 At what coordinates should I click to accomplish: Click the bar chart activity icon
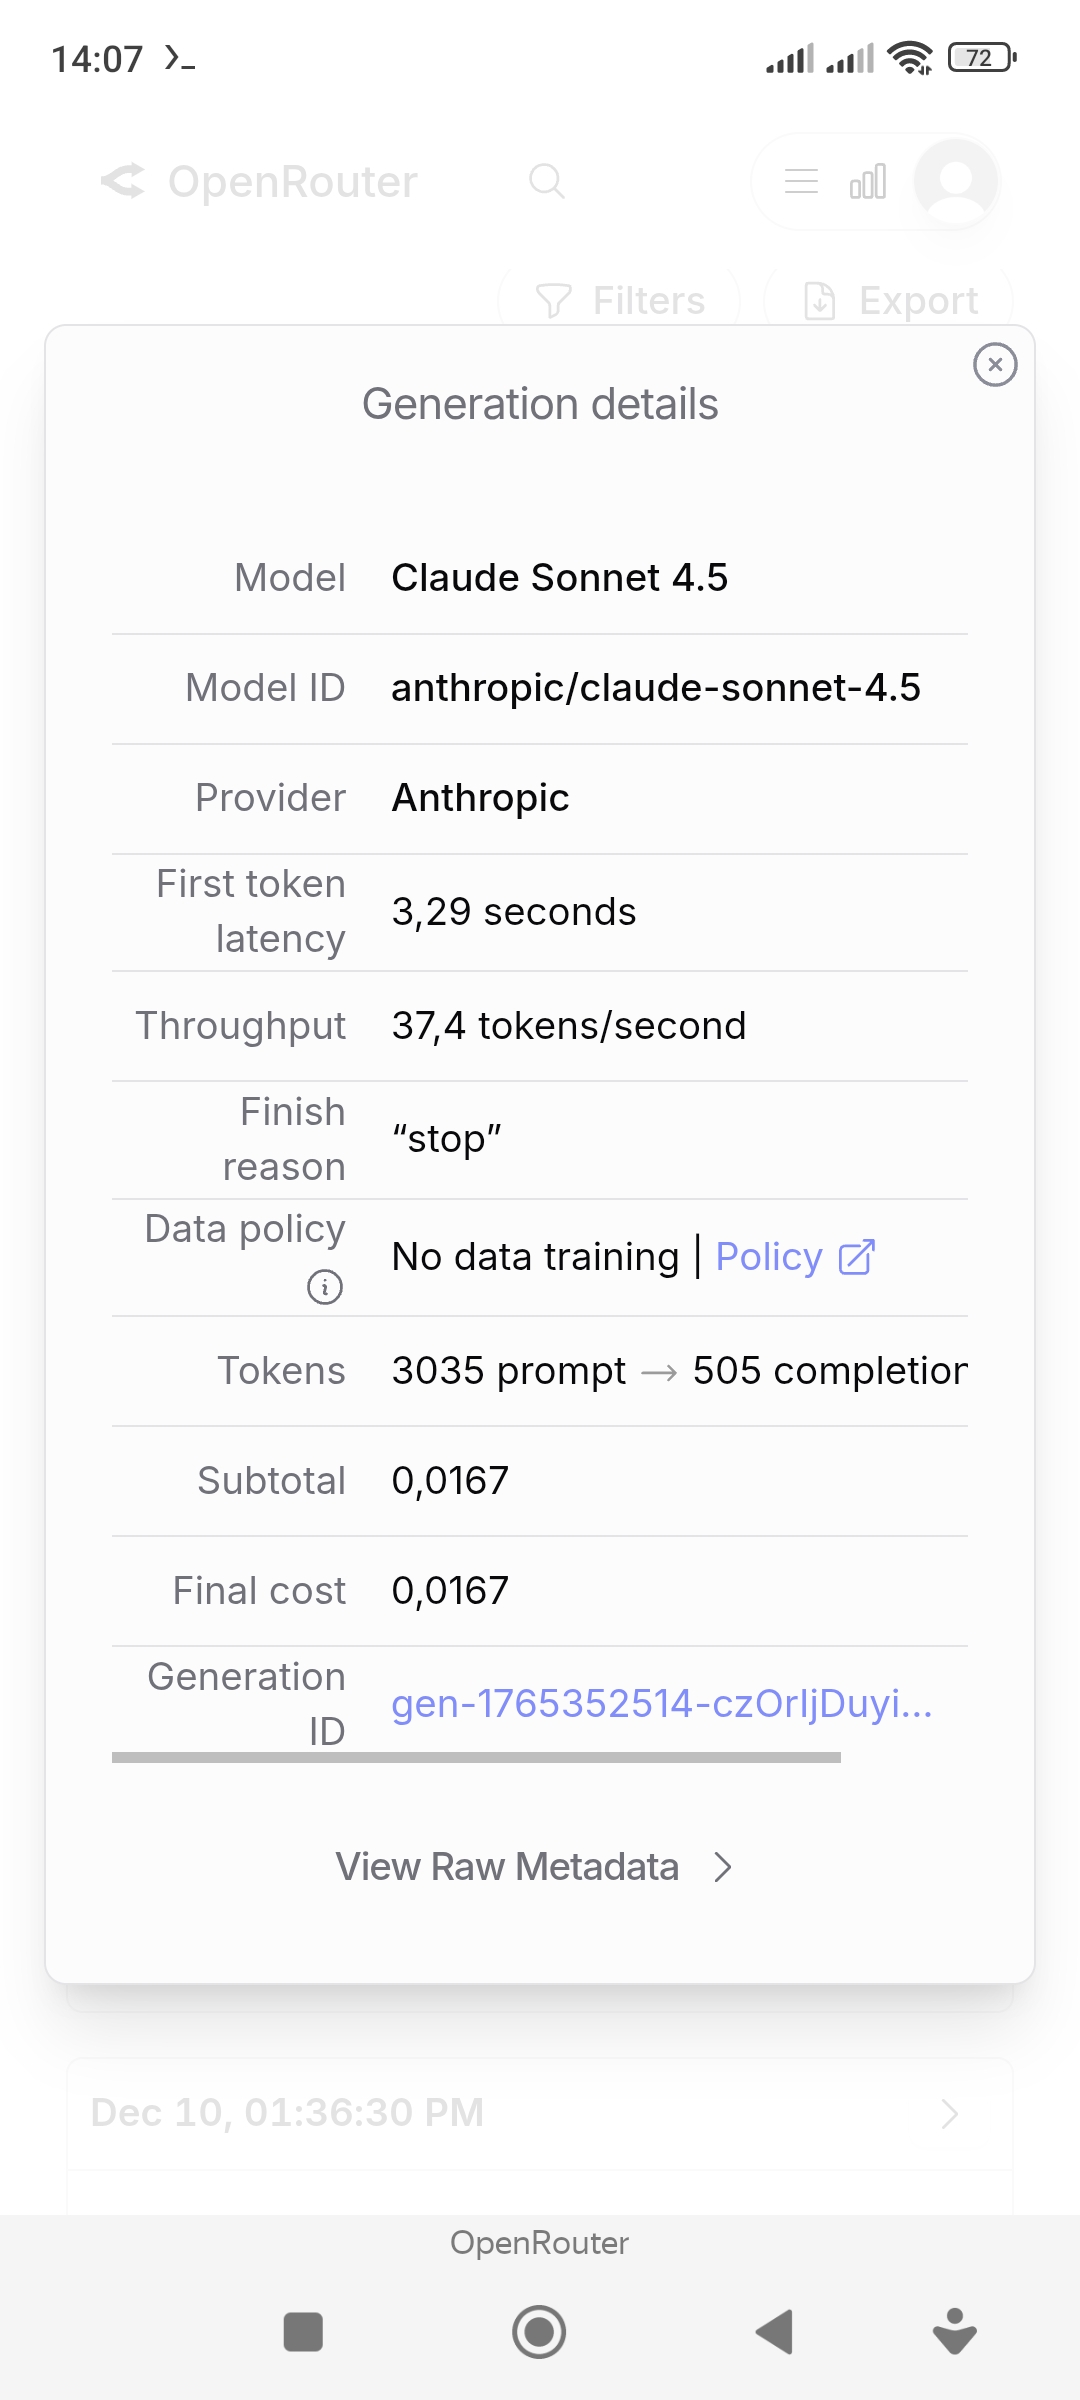[x=867, y=182]
